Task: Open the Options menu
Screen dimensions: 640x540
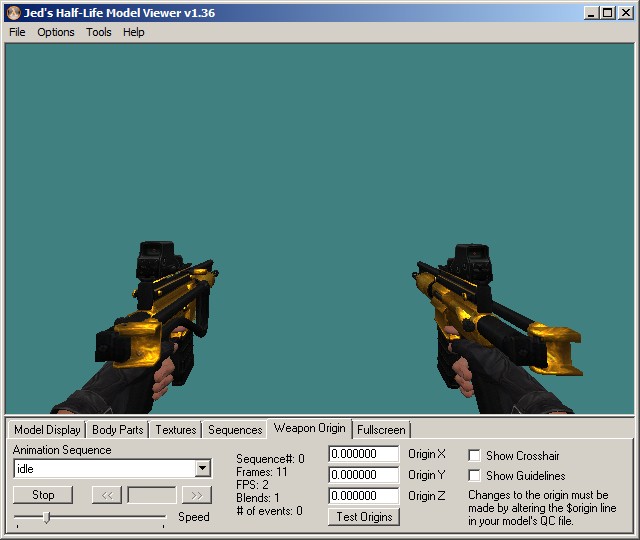Action: [x=56, y=32]
